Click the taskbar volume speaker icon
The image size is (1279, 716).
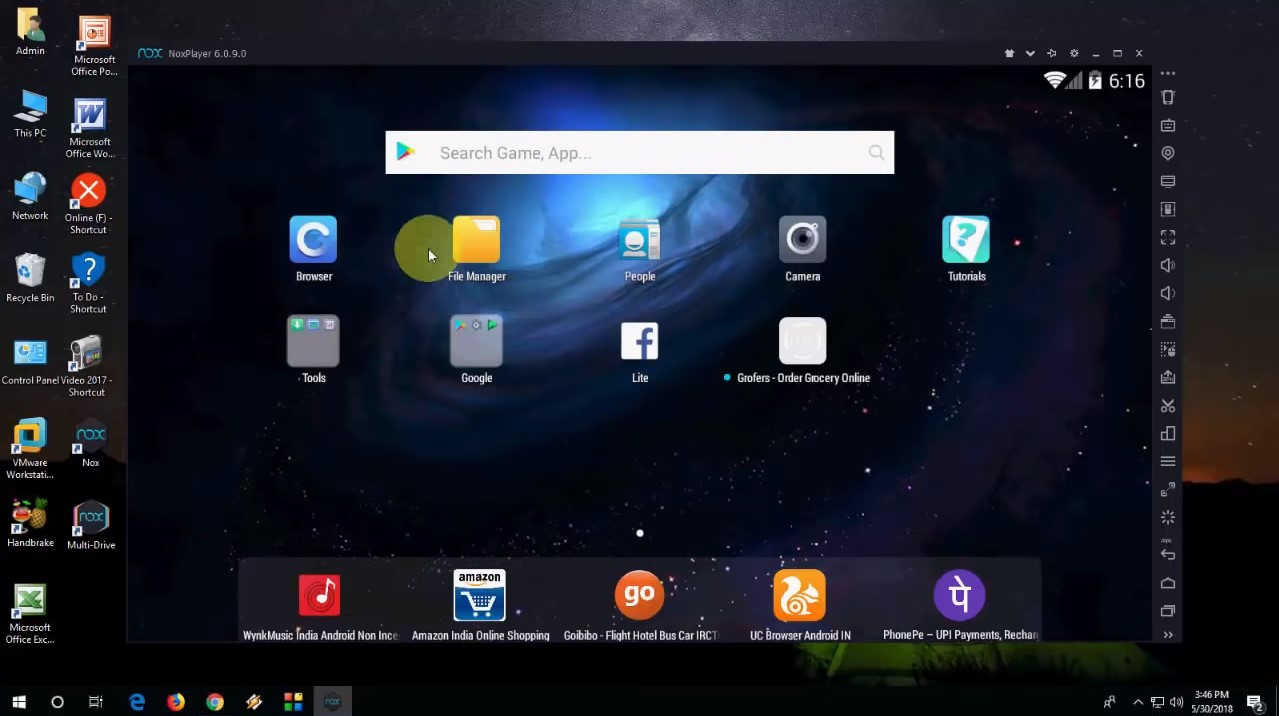coord(1176,702)
